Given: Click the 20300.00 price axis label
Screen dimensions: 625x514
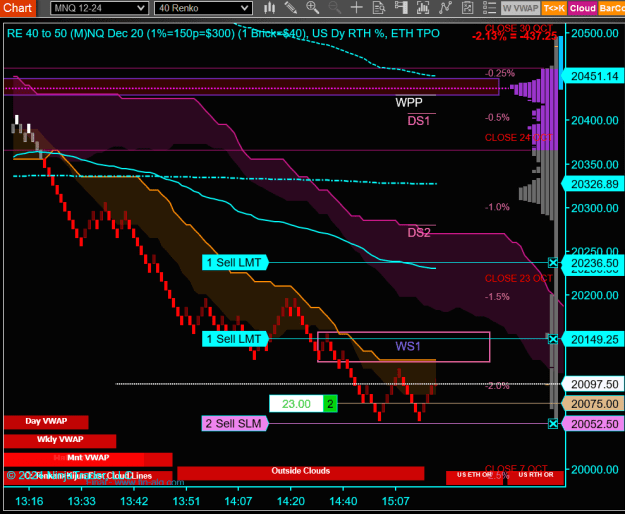Looking at the screenshot, I should (x=595, y=208).
